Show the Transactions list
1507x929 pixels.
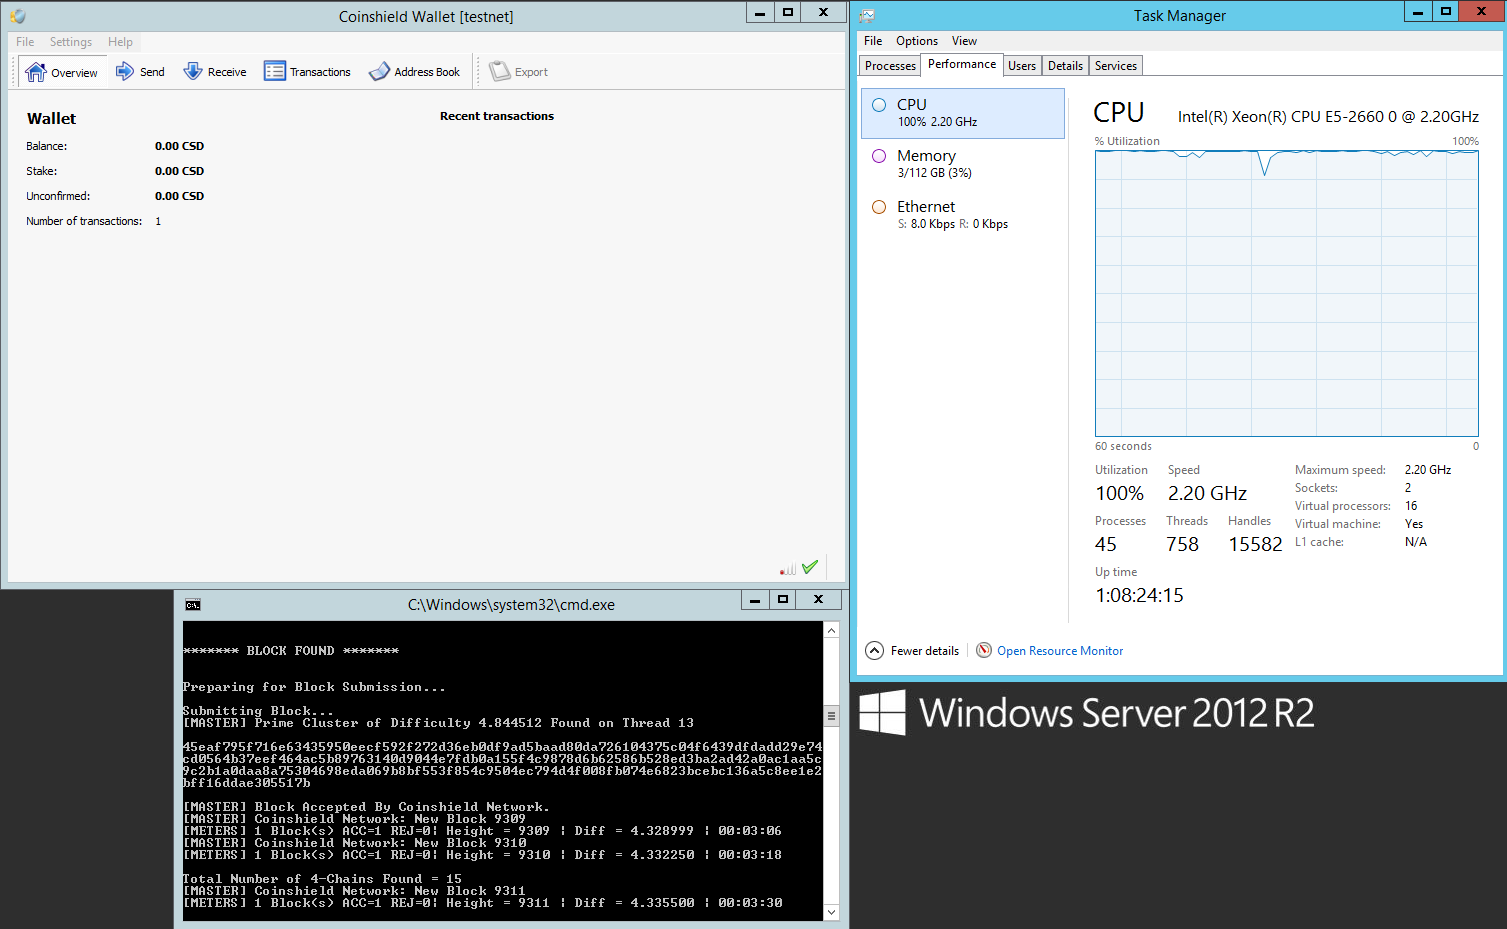coord(307,72)
